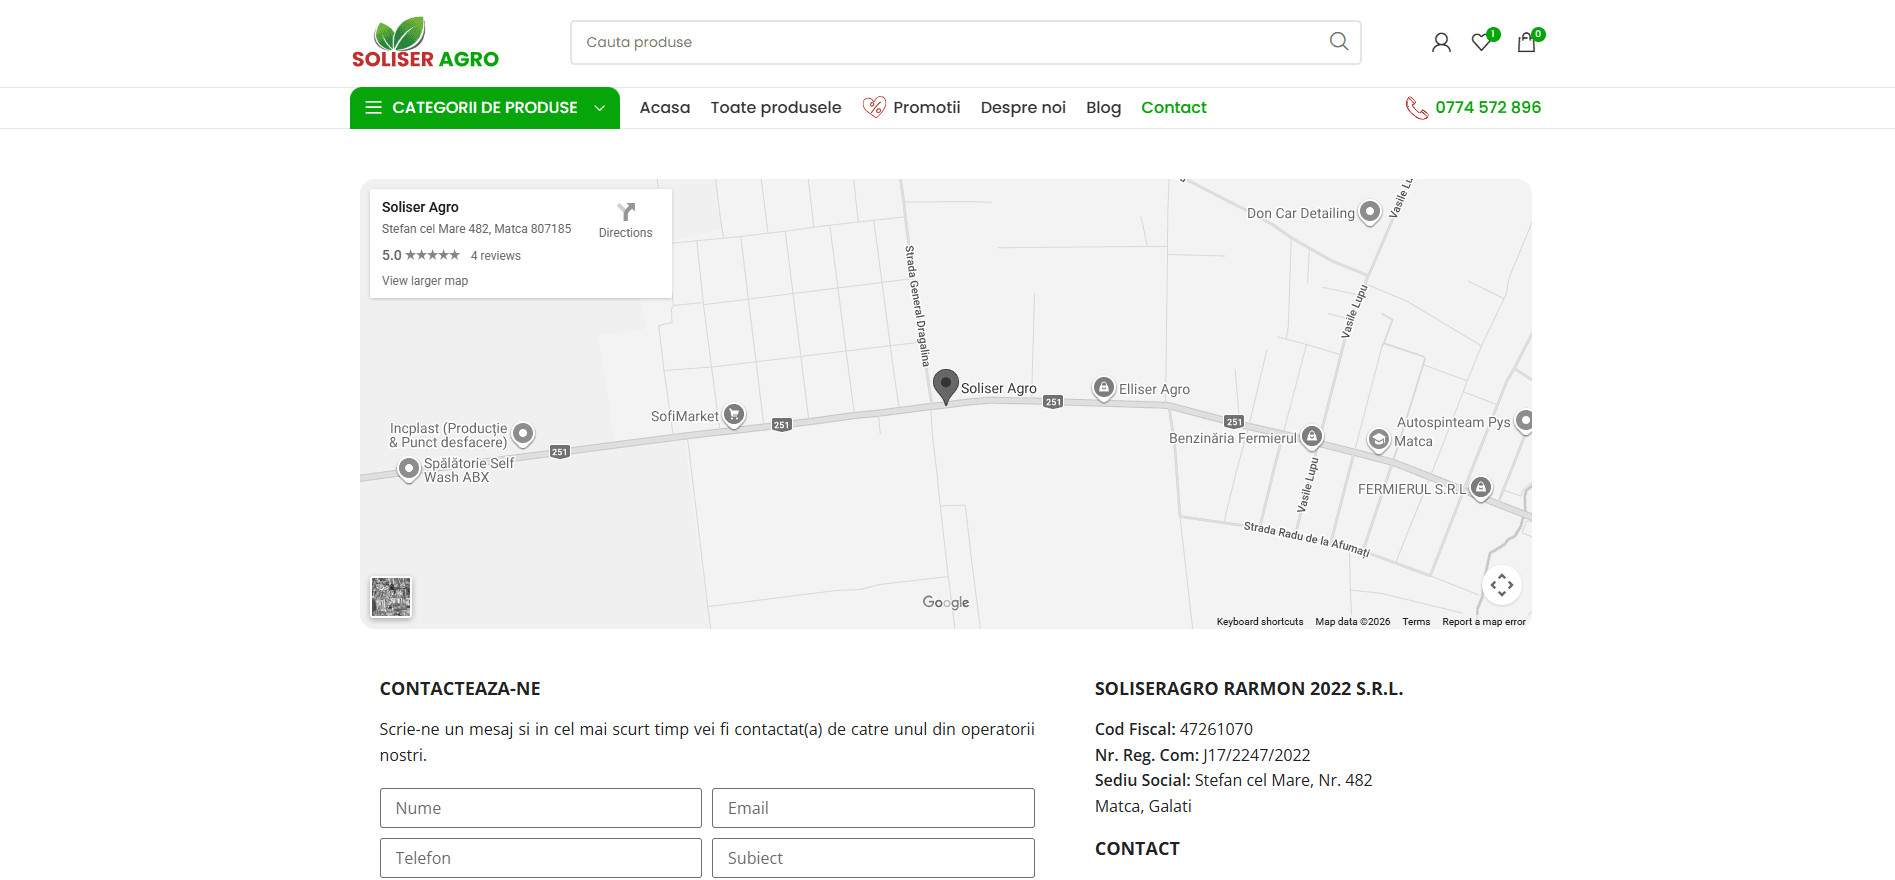
Task: Open the Toate produsele menu item
Action: (775, 108)
